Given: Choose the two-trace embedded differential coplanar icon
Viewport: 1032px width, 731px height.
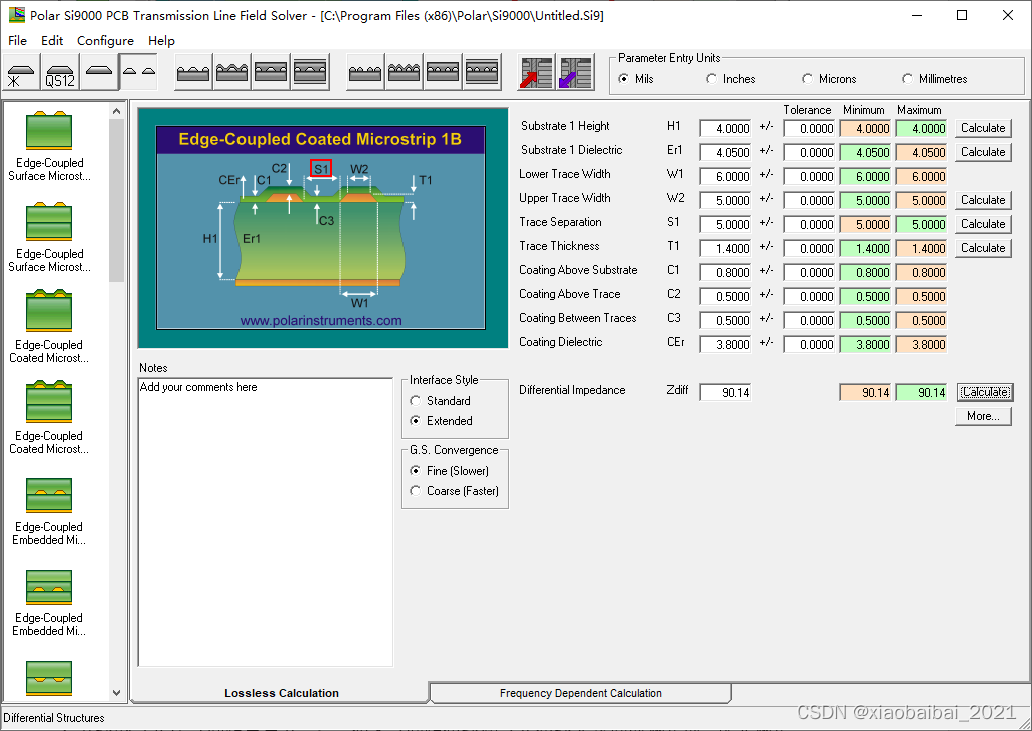Looking at the screenshot, I should 443,72.
